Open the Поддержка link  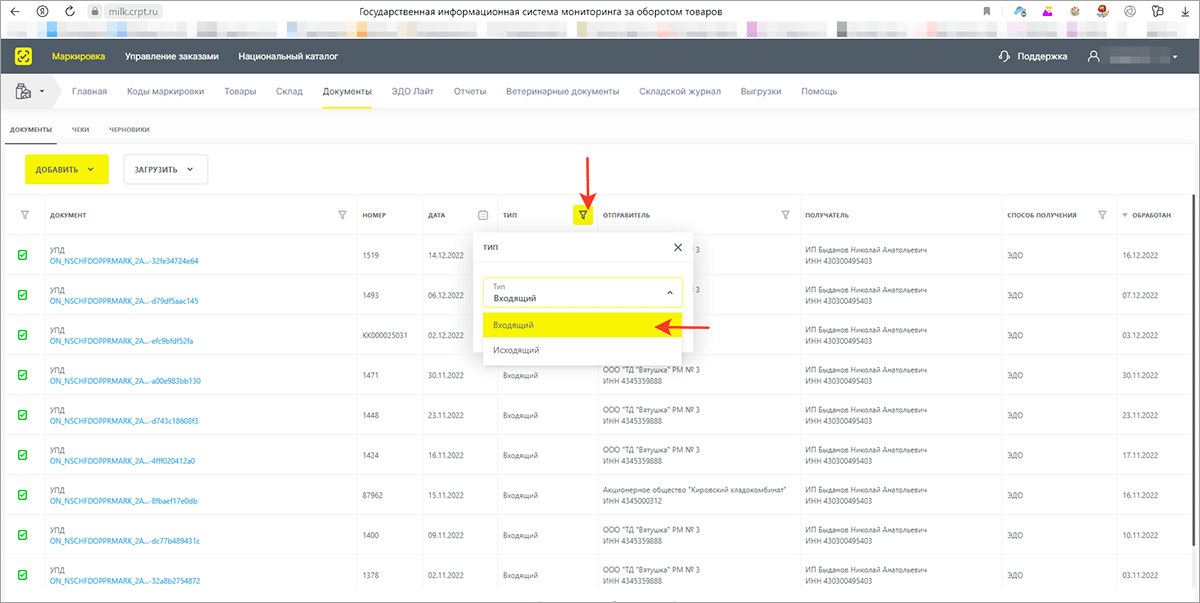coord(1042,57)
